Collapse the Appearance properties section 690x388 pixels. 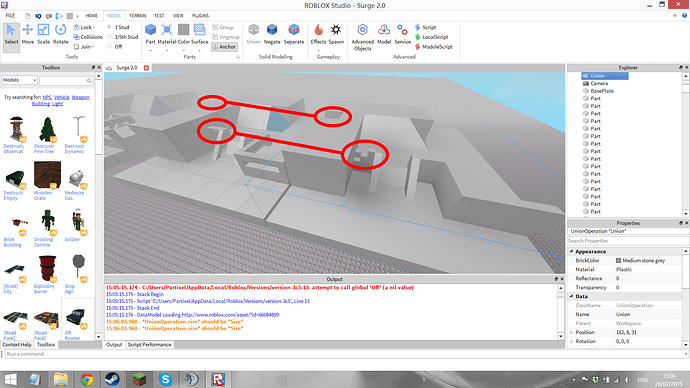(x=572, y=252)
